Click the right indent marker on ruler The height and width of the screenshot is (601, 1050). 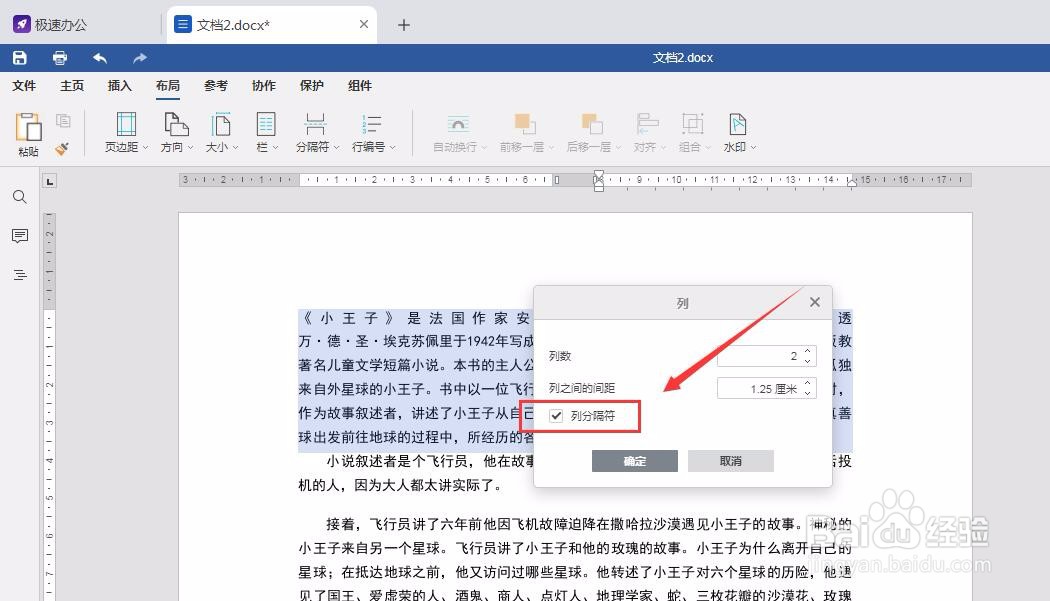(852, 183)
